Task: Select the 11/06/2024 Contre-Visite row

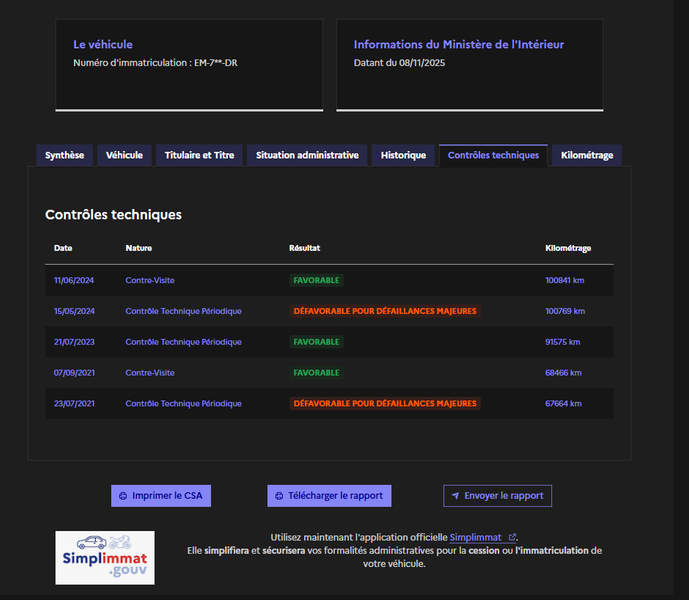Action: coord(329,280)
